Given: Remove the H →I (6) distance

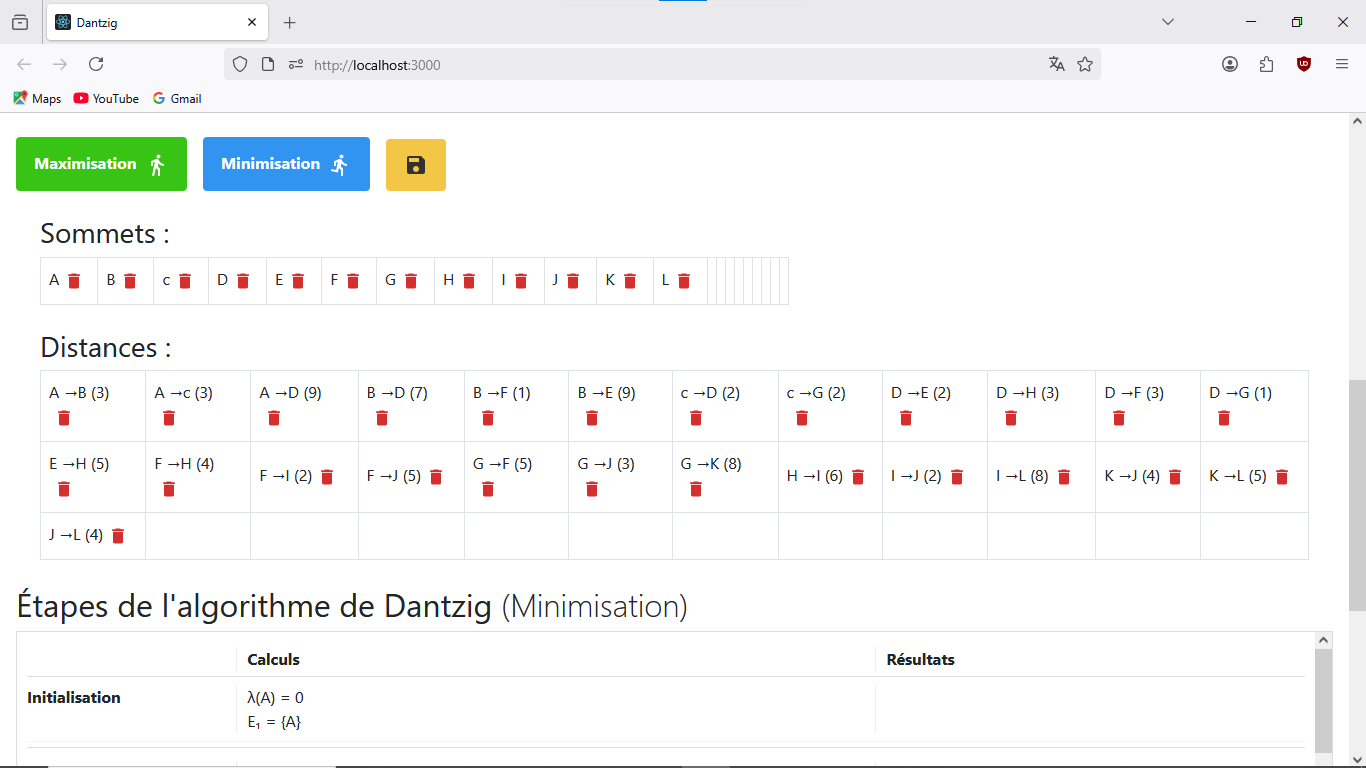Looking at the screenshot, I should point(858,477).
